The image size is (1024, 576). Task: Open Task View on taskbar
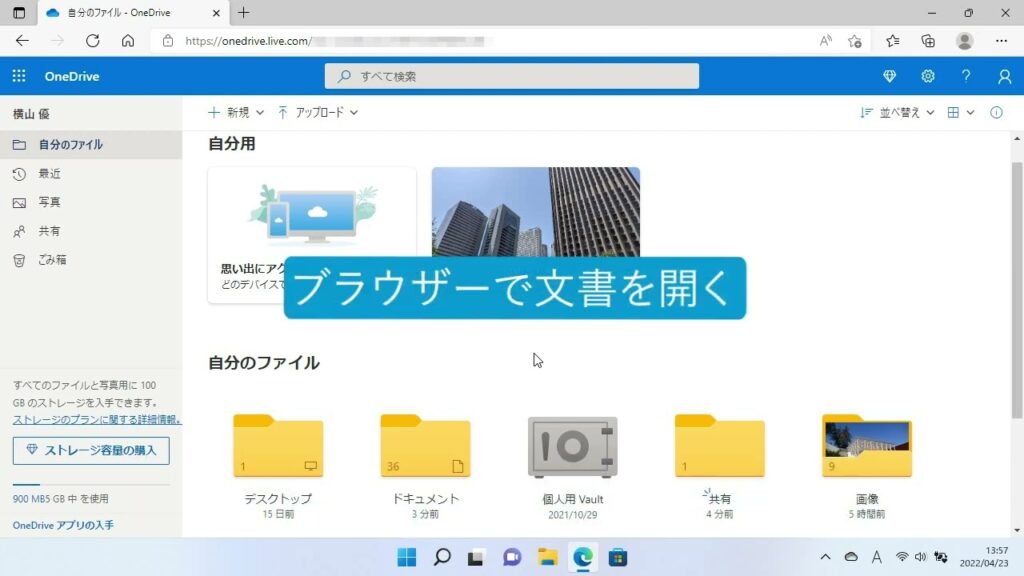(476, 557)
